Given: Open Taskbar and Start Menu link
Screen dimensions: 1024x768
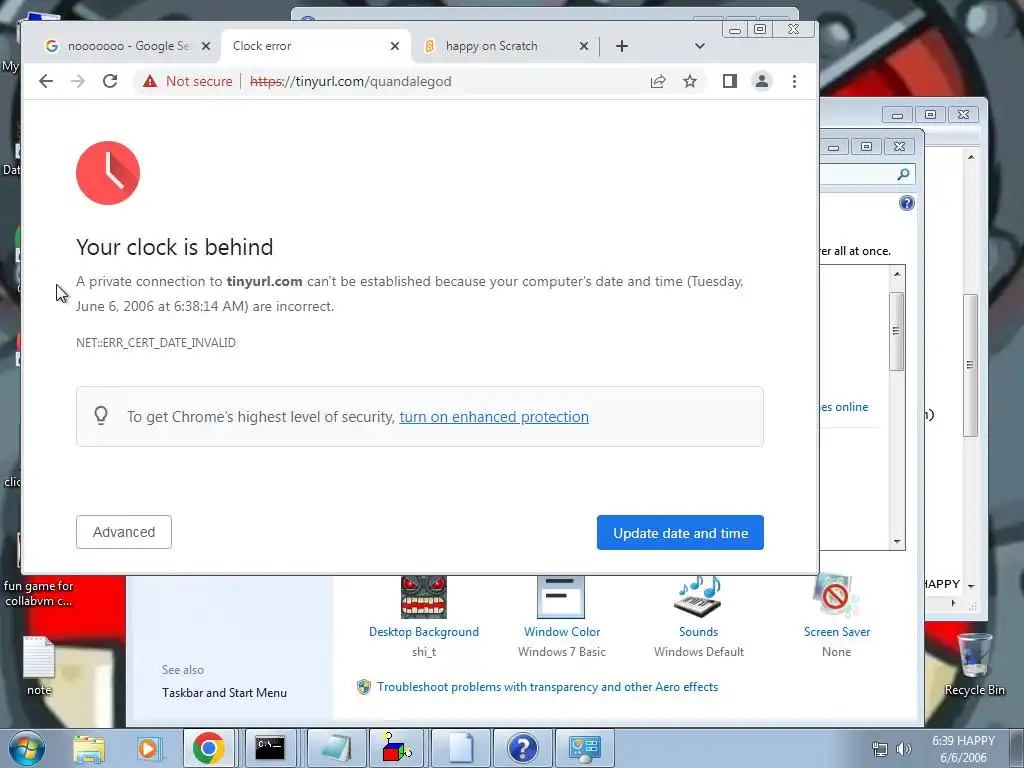Looking at the screenshot, I should [224, 693].
